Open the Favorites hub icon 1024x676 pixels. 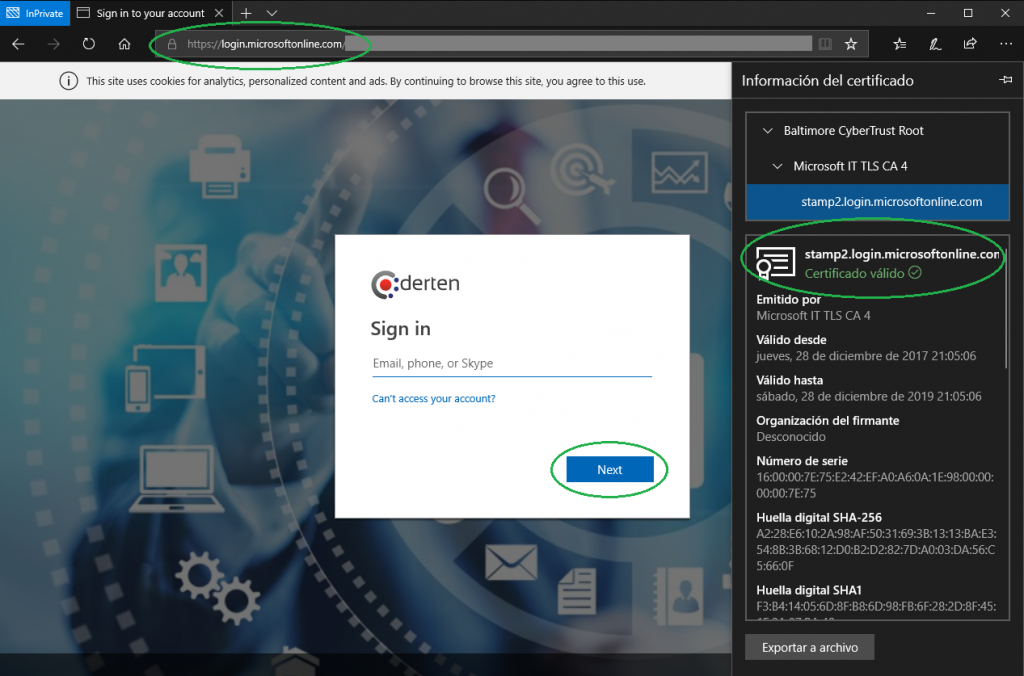point(899,44)
